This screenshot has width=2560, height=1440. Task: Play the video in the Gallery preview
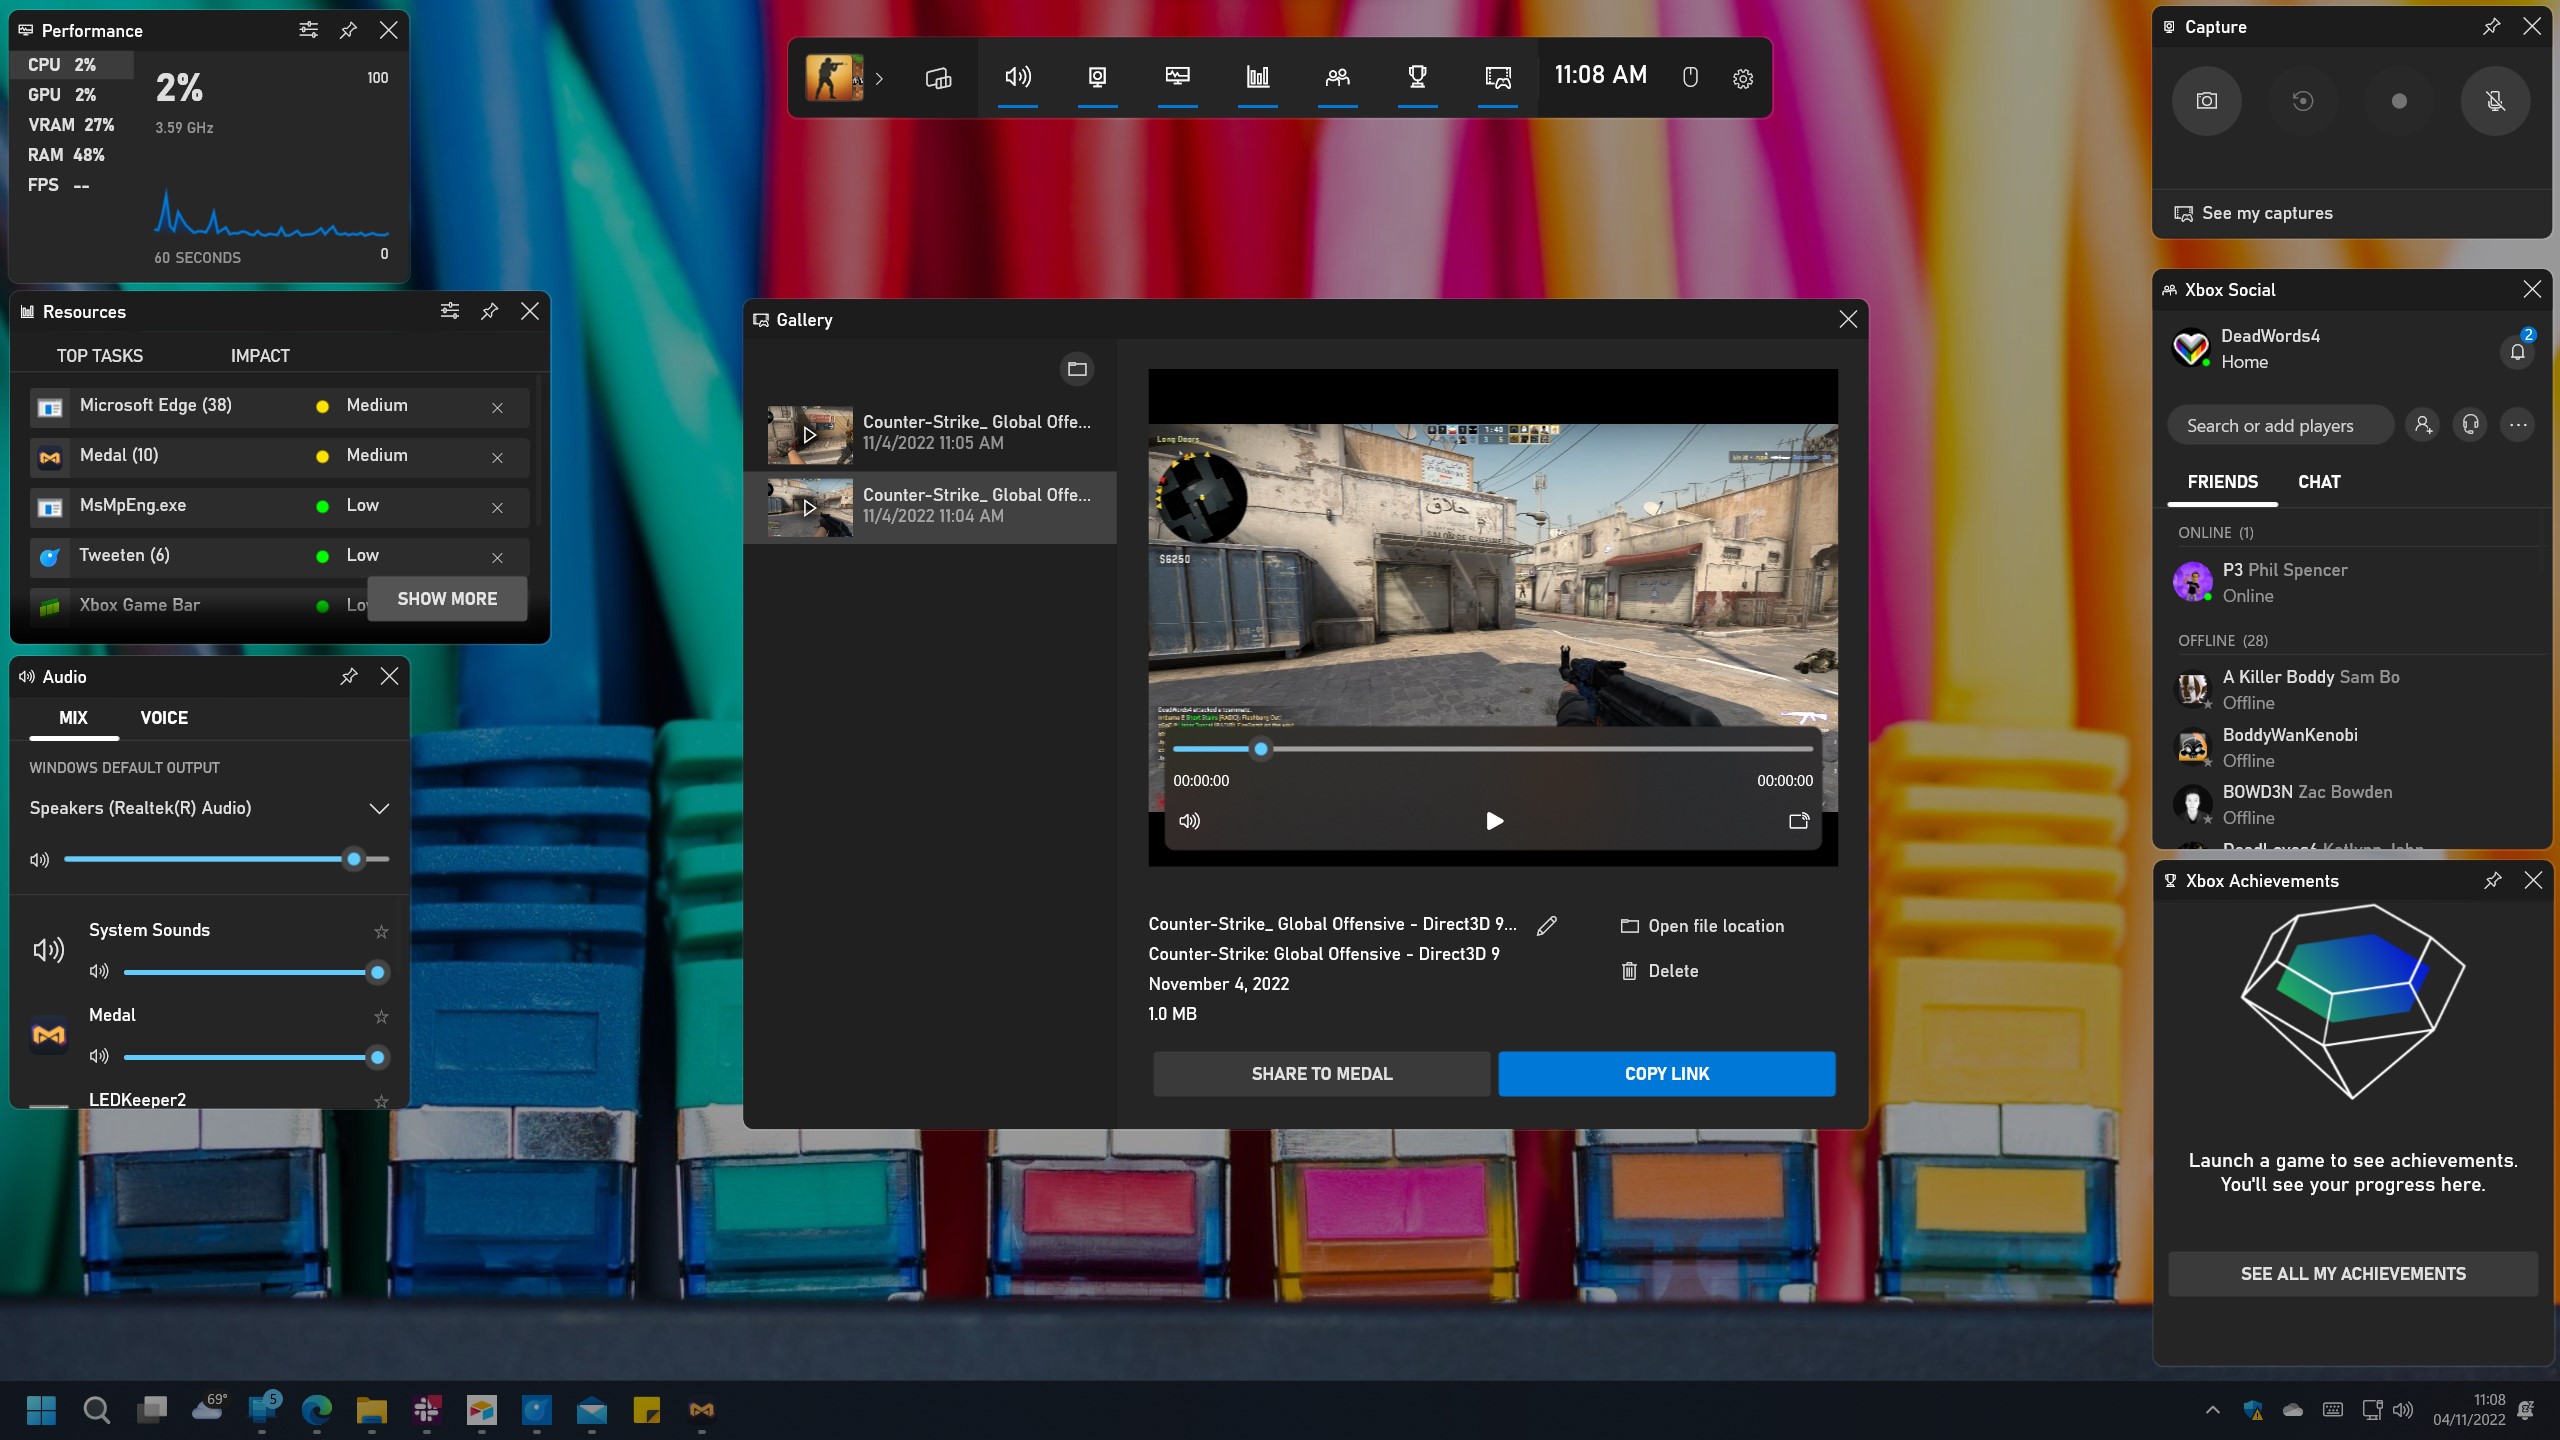[1494, 821]
